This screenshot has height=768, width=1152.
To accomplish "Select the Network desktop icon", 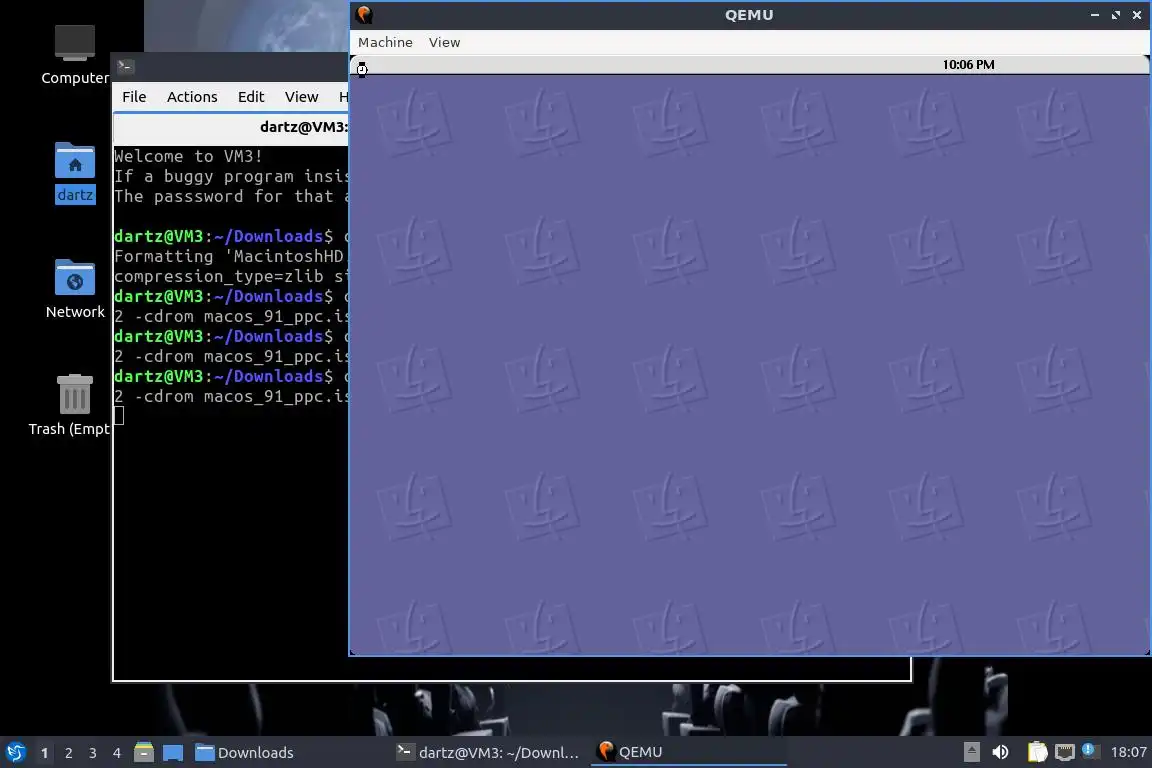I will point(75,289).
